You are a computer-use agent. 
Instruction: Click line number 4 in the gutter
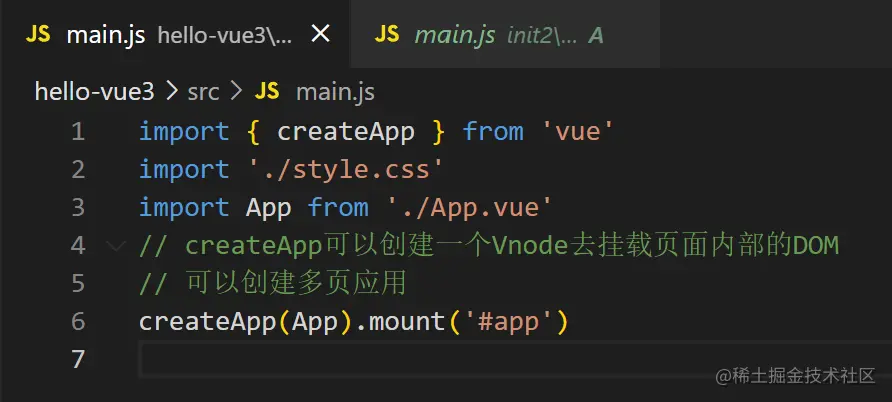(78, 246)
